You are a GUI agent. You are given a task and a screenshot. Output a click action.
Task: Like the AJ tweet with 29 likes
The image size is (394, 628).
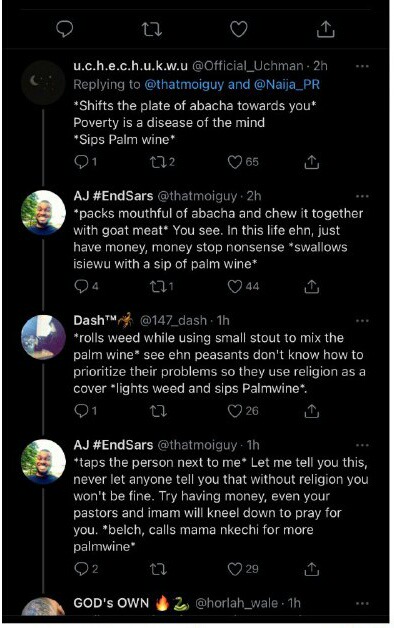click(x=235, y=569)
